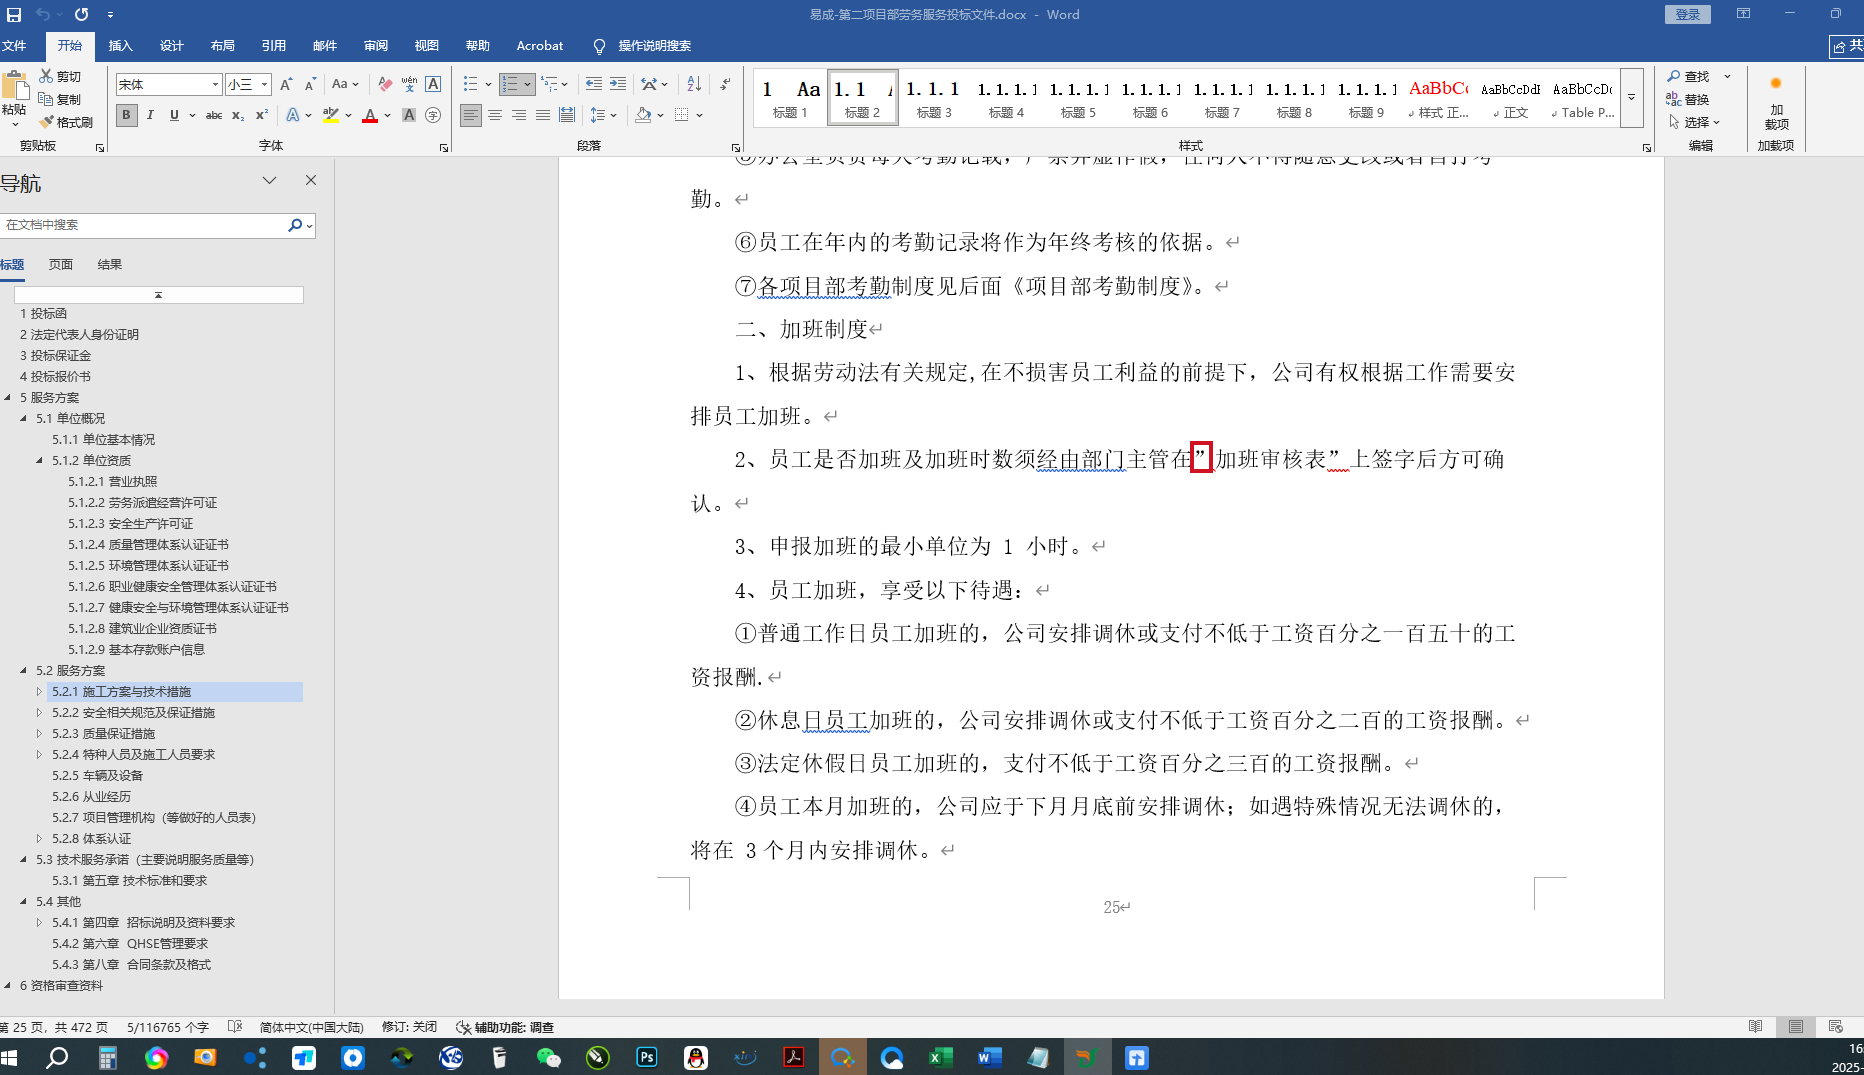Screen dimensions: 1864x1075
Task: Open the 插入 (Insert) ribbon tab
Action: point(120,46)
